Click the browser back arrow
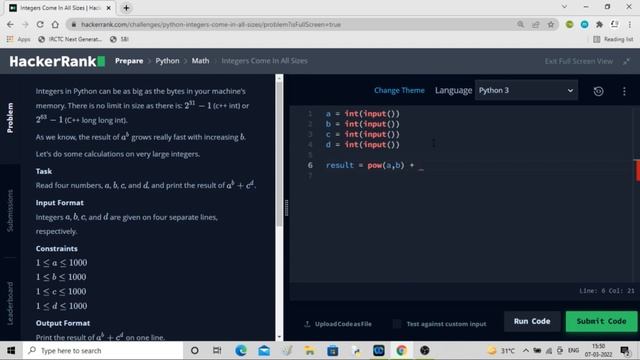640x360 pixels. pyautogui.click(x=10, y=24)
